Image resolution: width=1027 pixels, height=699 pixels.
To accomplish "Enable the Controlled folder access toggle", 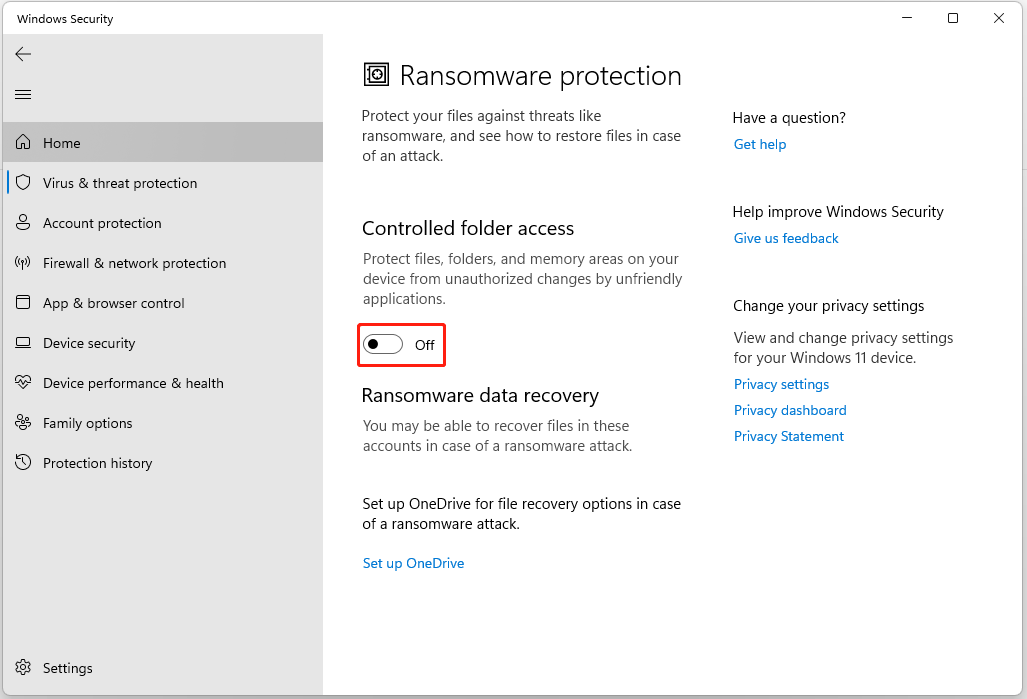I will click(x=383, y=345).
